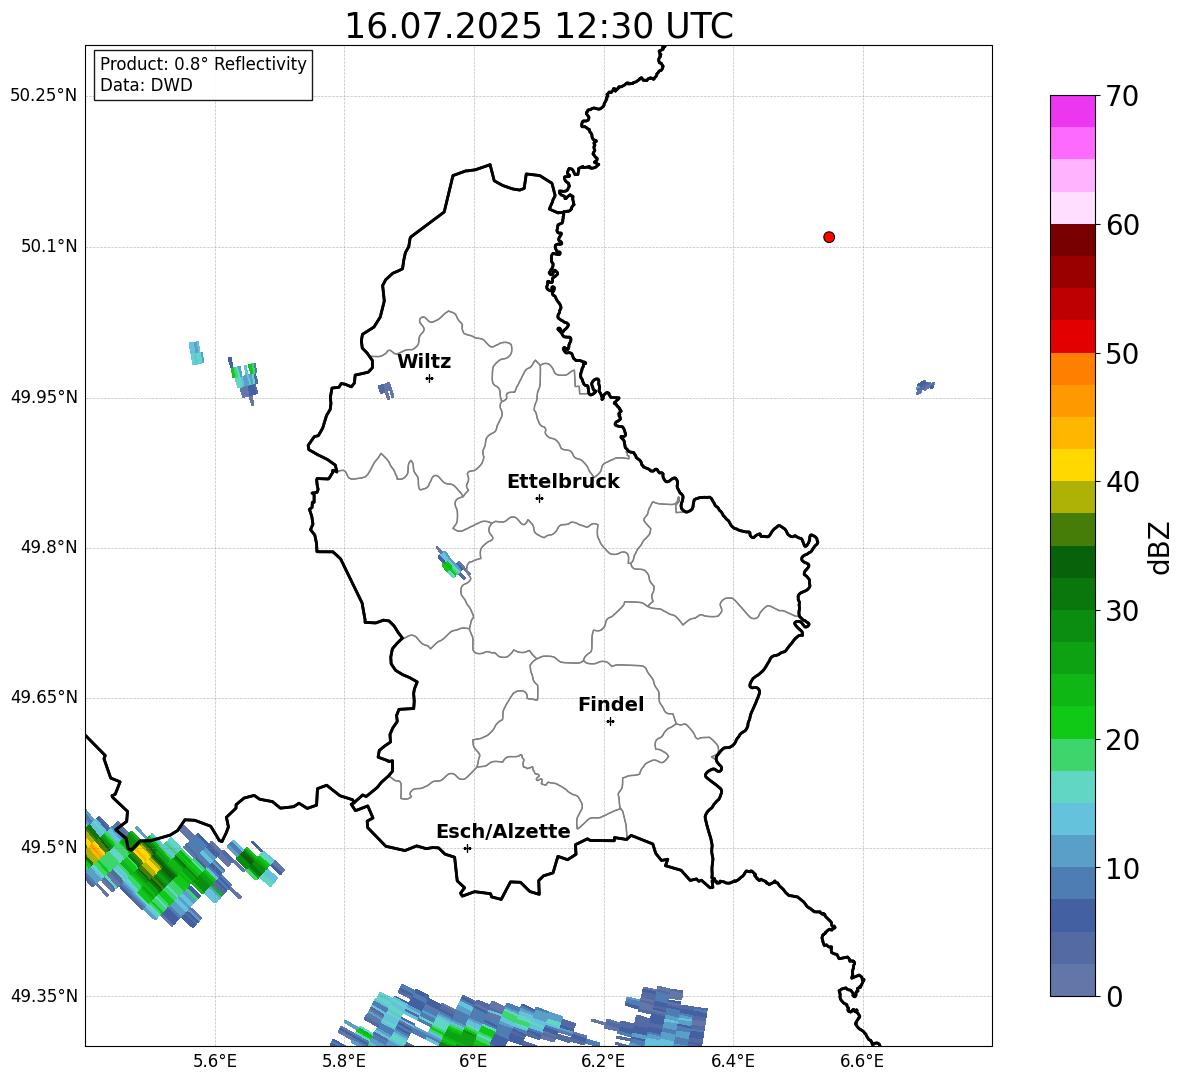Viewport: 1184px width, 1081px height.
Task: Click the Data: DWD text
Action: [146, 85]
